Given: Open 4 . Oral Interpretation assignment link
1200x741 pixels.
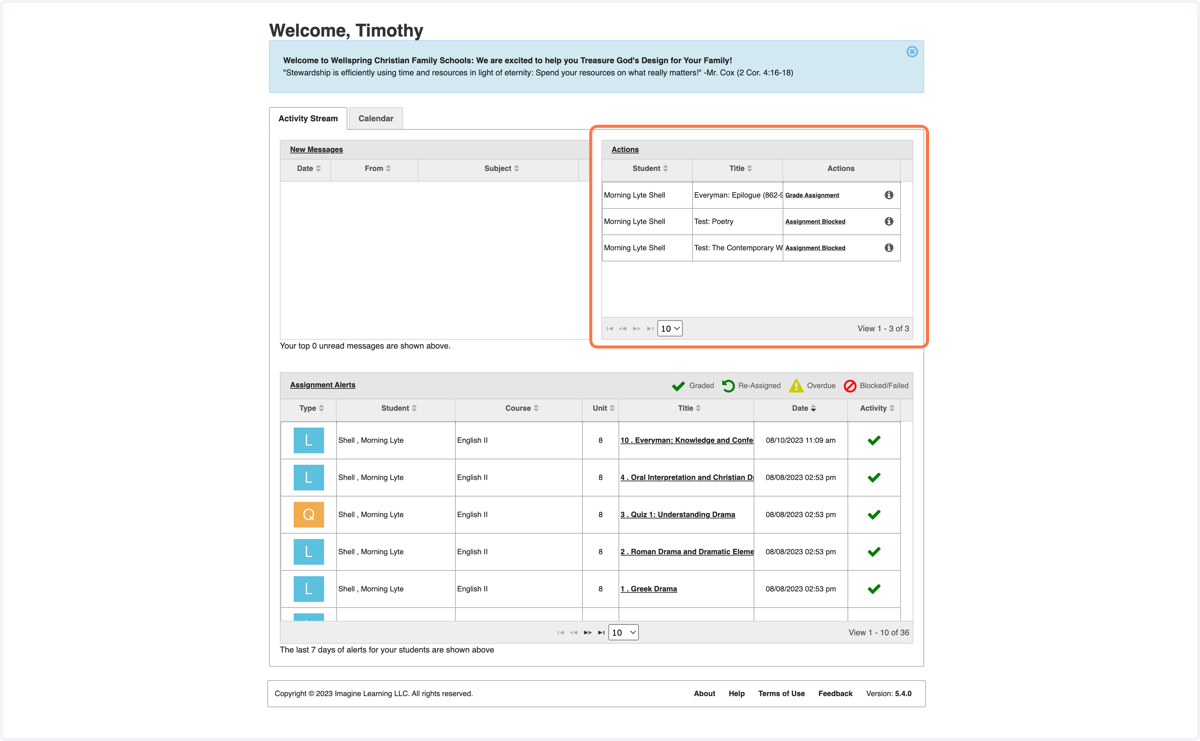Looking at the screenshot, I should pyautogui.click(x=687, y=477).
